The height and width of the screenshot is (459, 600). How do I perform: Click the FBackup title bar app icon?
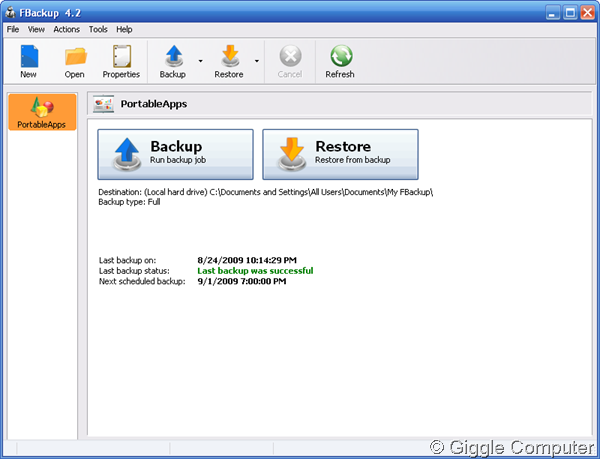click(10, 13)
